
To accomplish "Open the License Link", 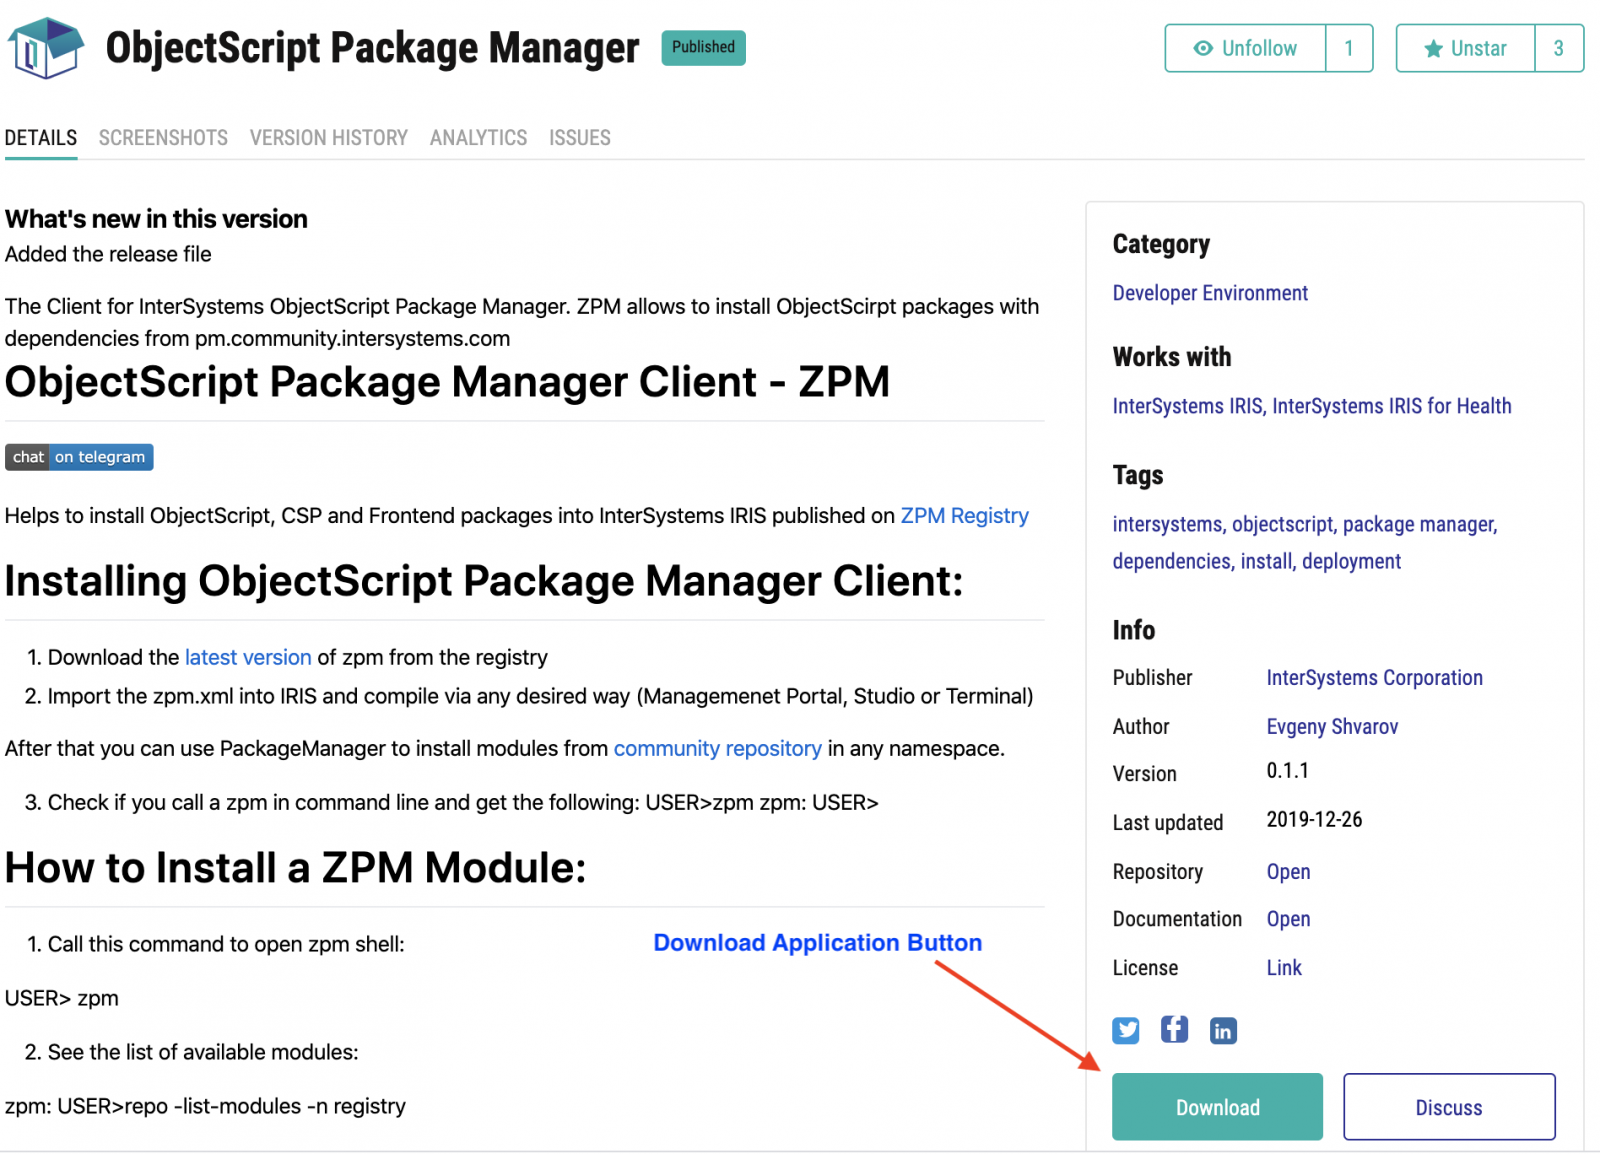I will click(x=1284, y=968).
